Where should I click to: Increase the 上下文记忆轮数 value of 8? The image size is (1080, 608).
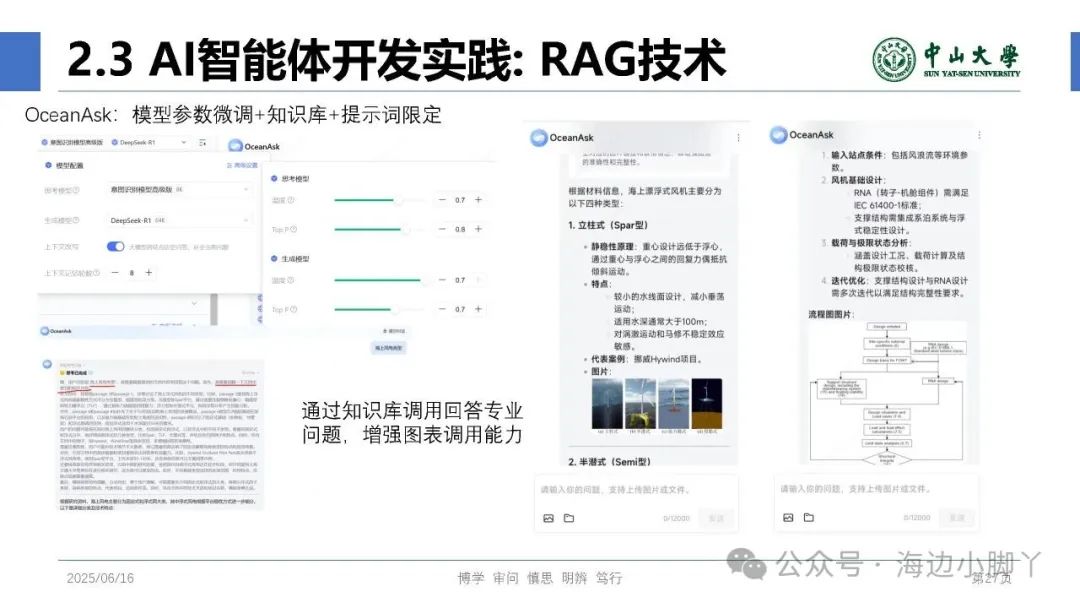pos(148,273)
